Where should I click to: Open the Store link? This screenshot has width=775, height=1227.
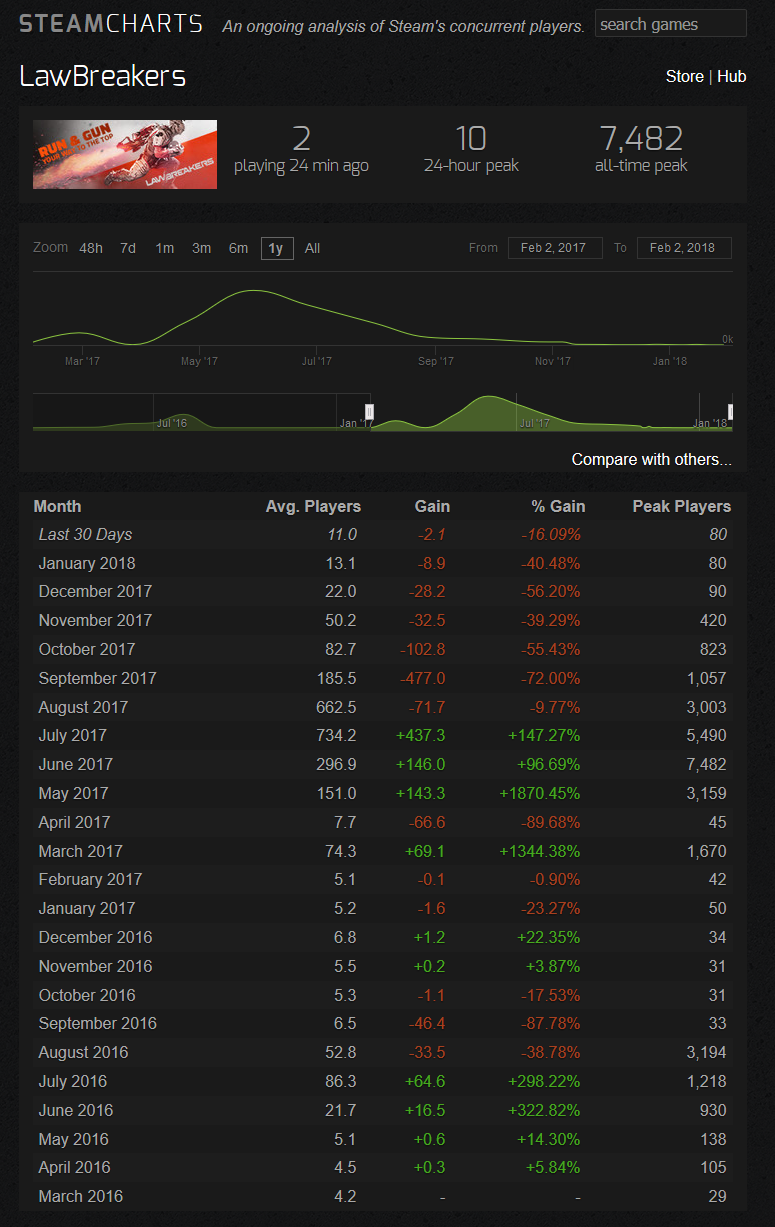pos(684,76)
